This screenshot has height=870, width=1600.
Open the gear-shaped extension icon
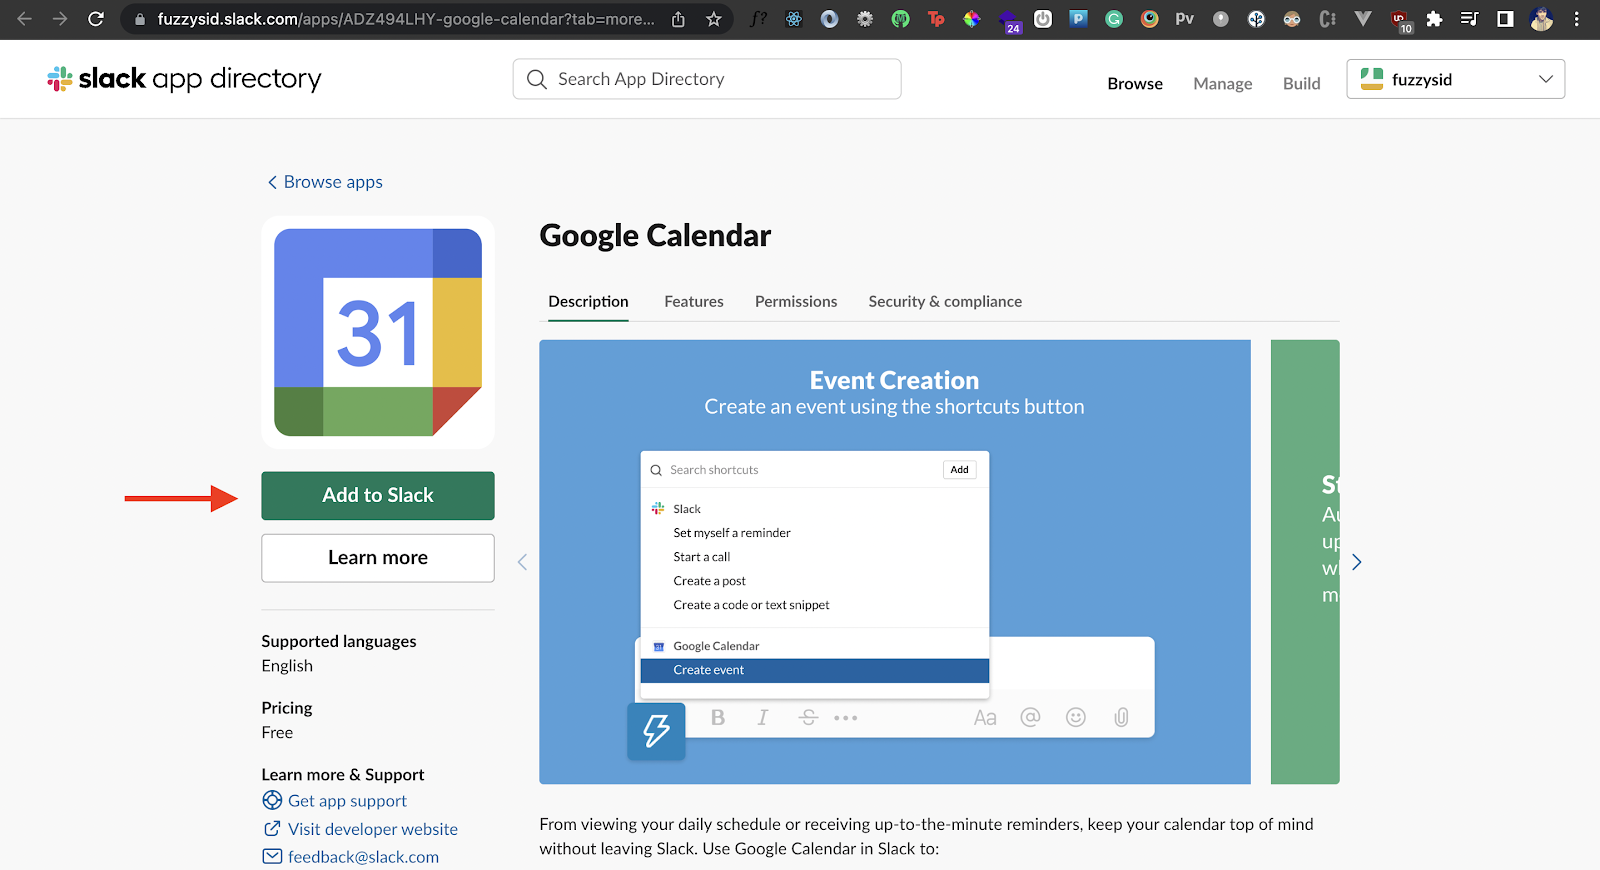865,19
